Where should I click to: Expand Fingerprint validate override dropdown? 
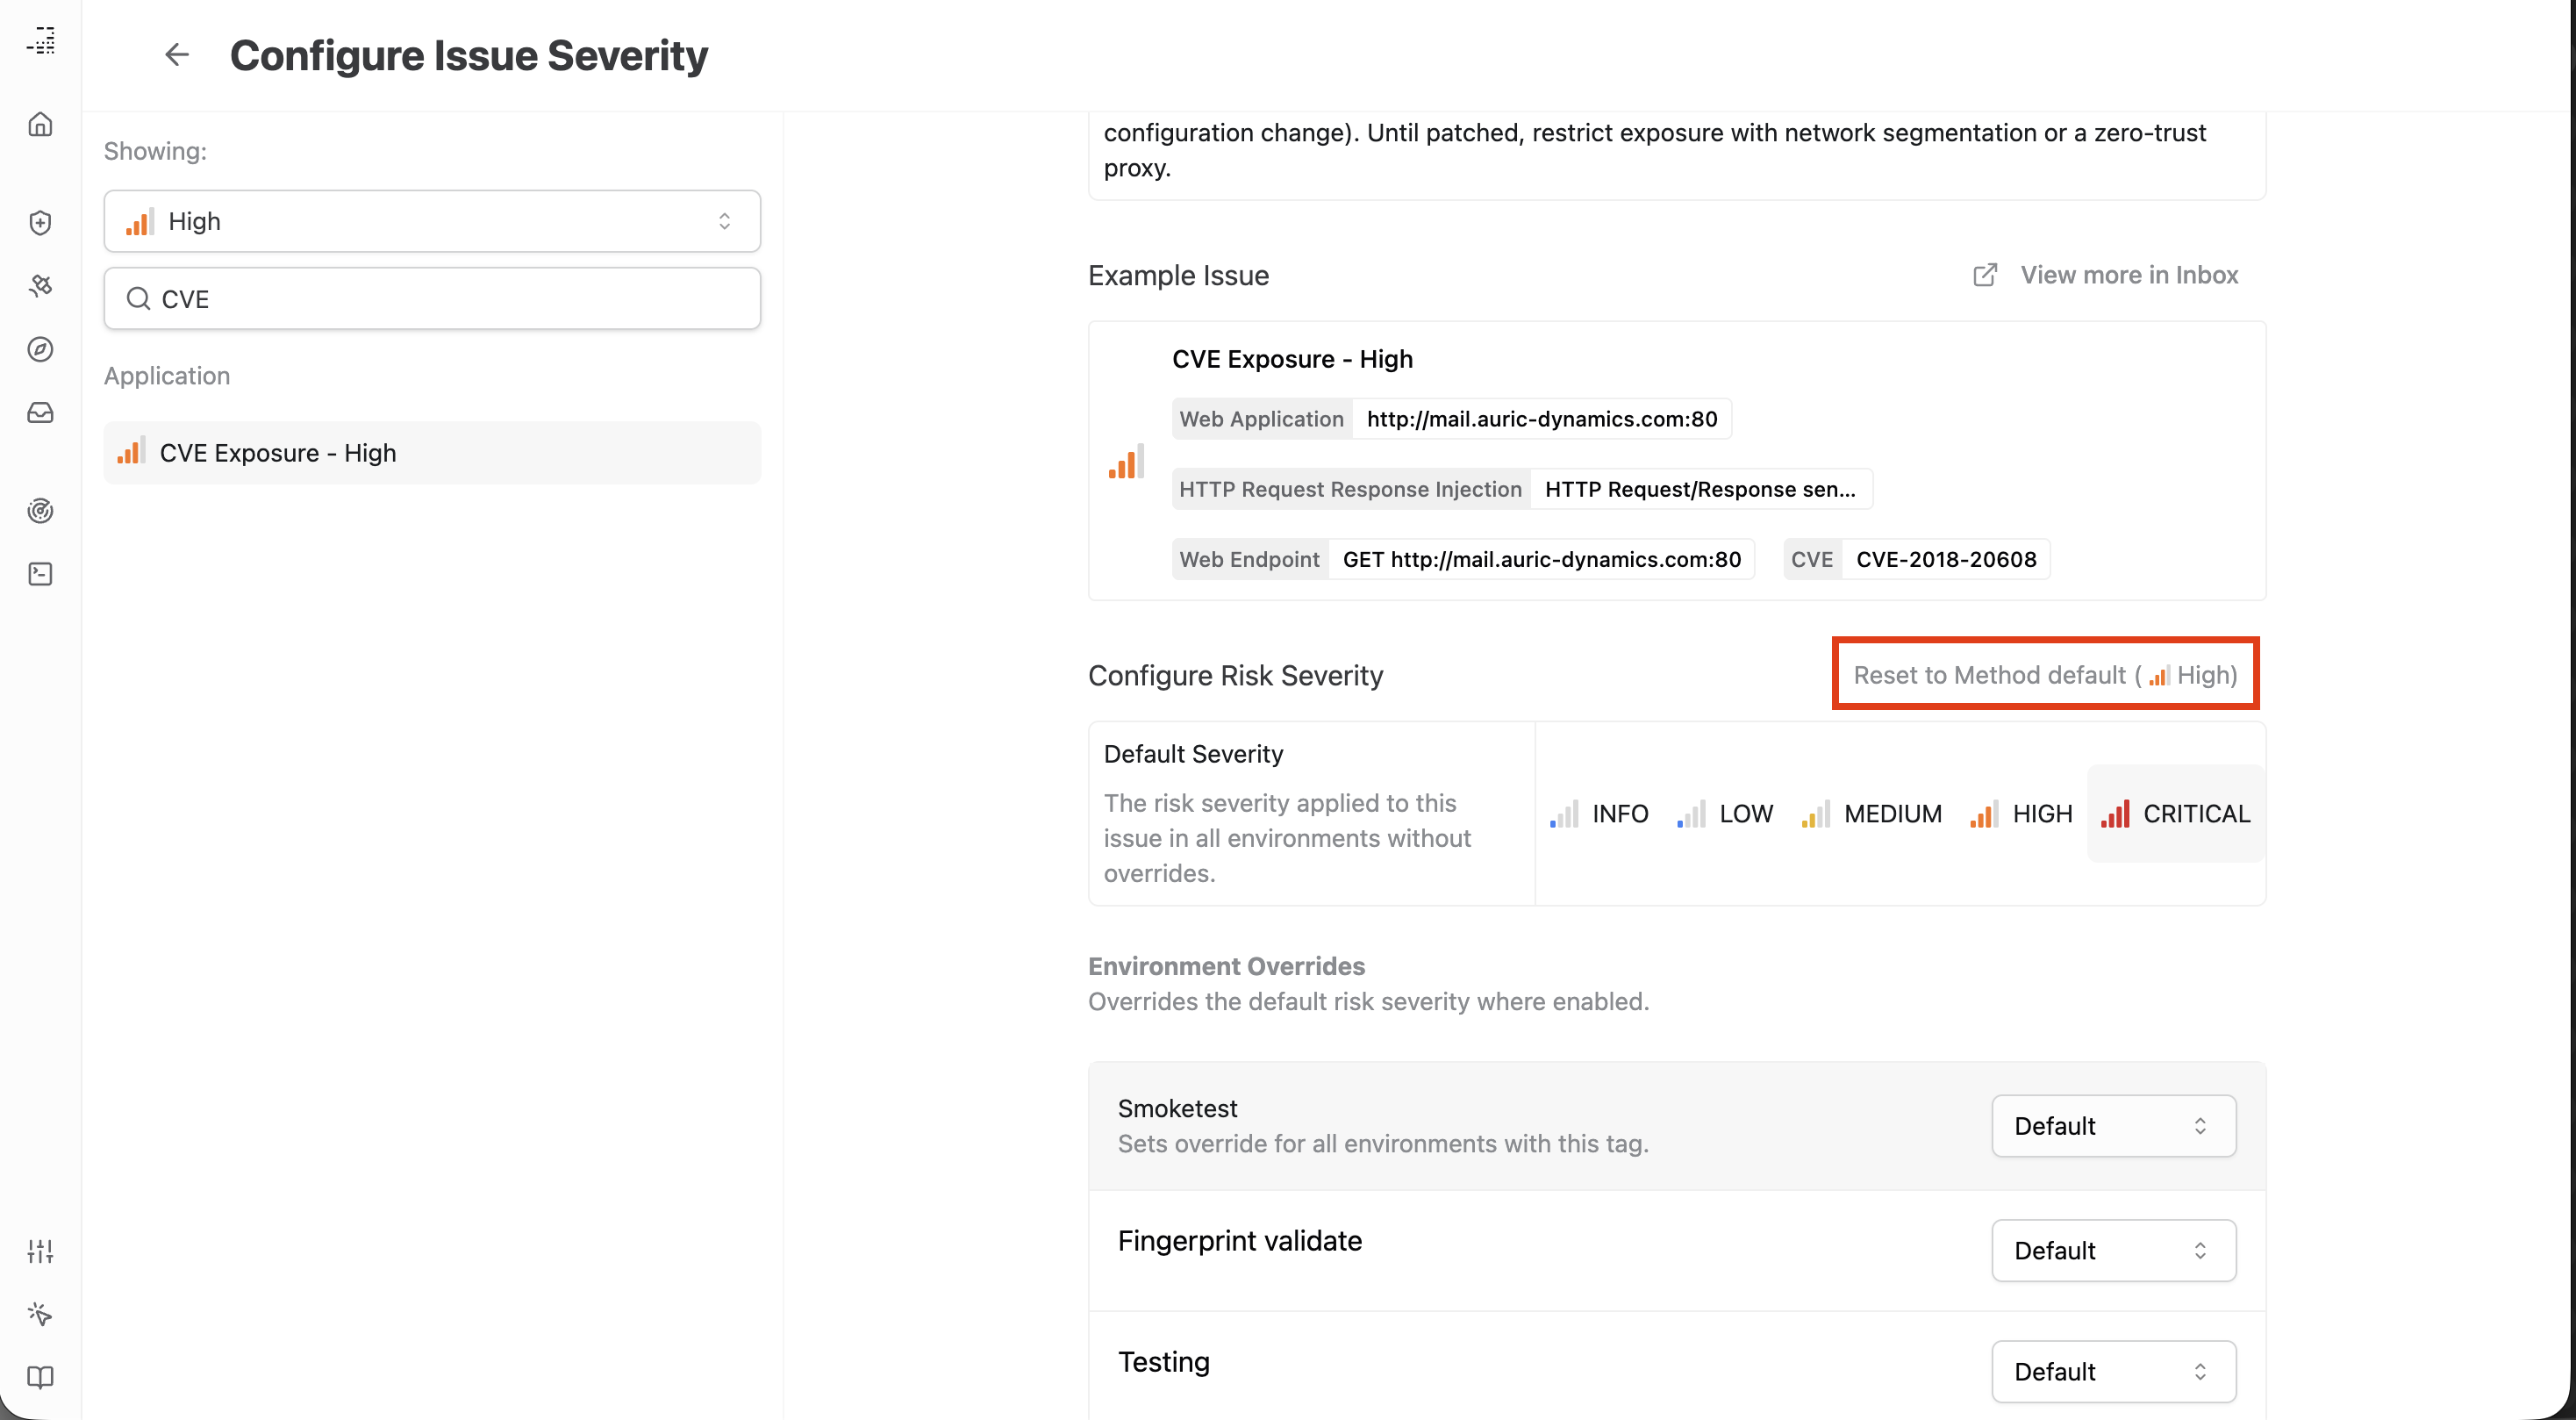(x=2113, y=1249)
